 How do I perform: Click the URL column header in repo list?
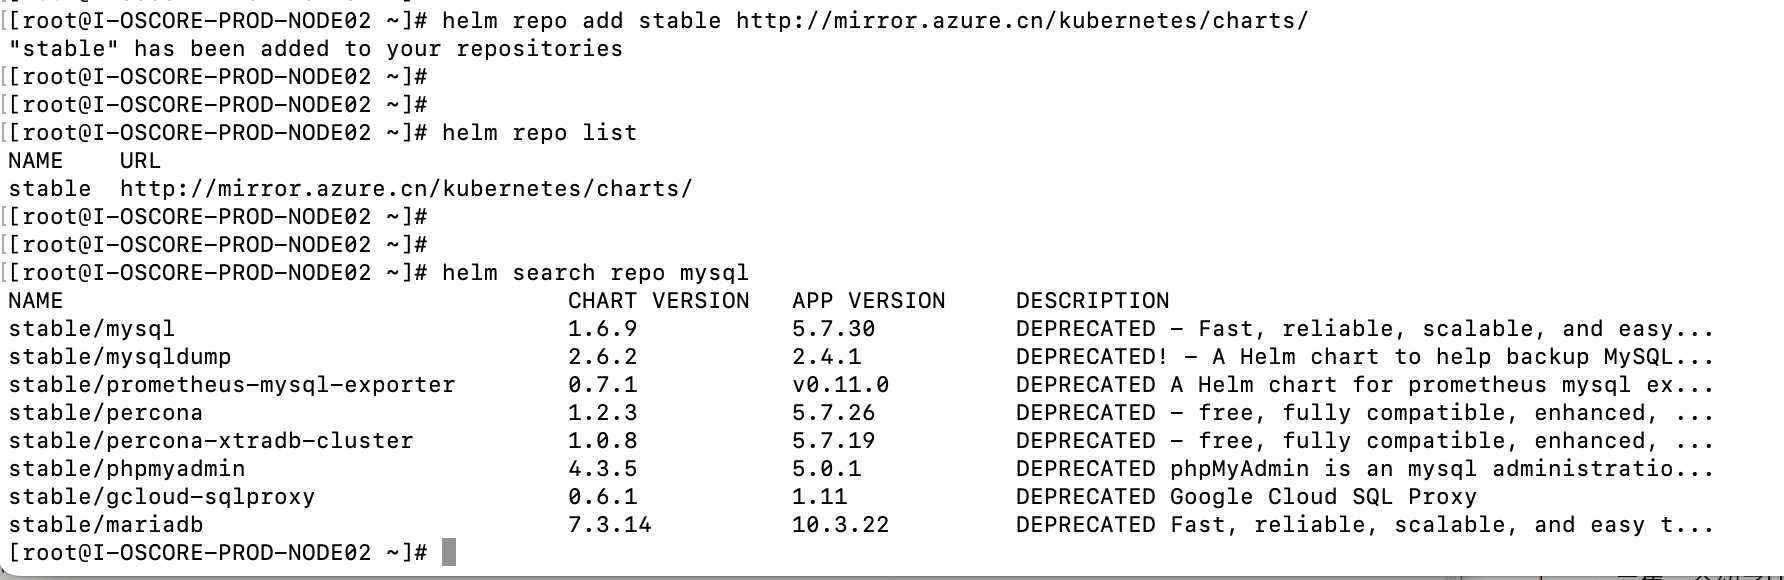pyautogui.click(x=140, y=161)
